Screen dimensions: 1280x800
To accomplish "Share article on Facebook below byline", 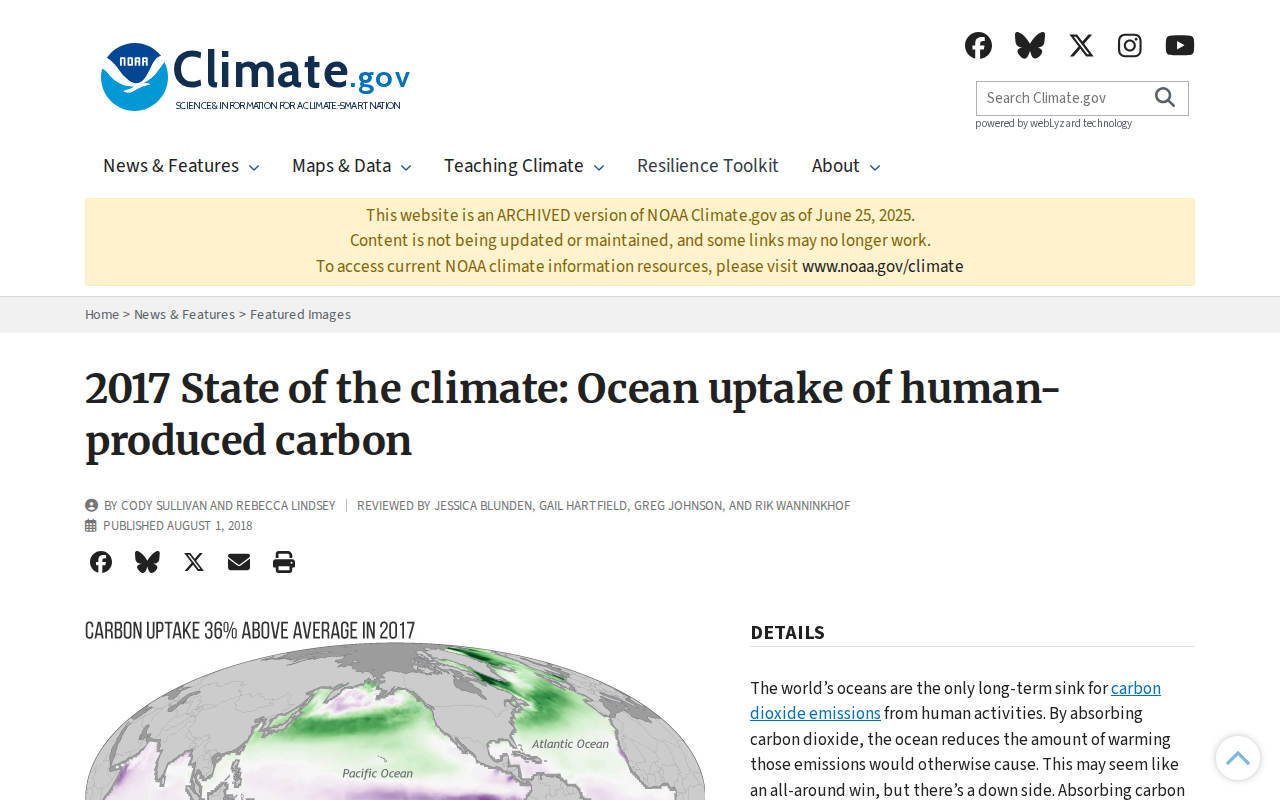I will pyautogui.click(x=101, y=562).
